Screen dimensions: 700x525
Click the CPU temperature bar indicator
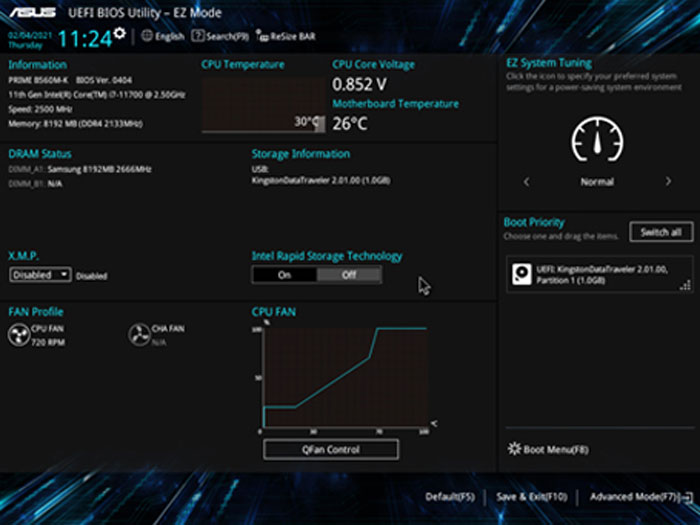point(320,124)
